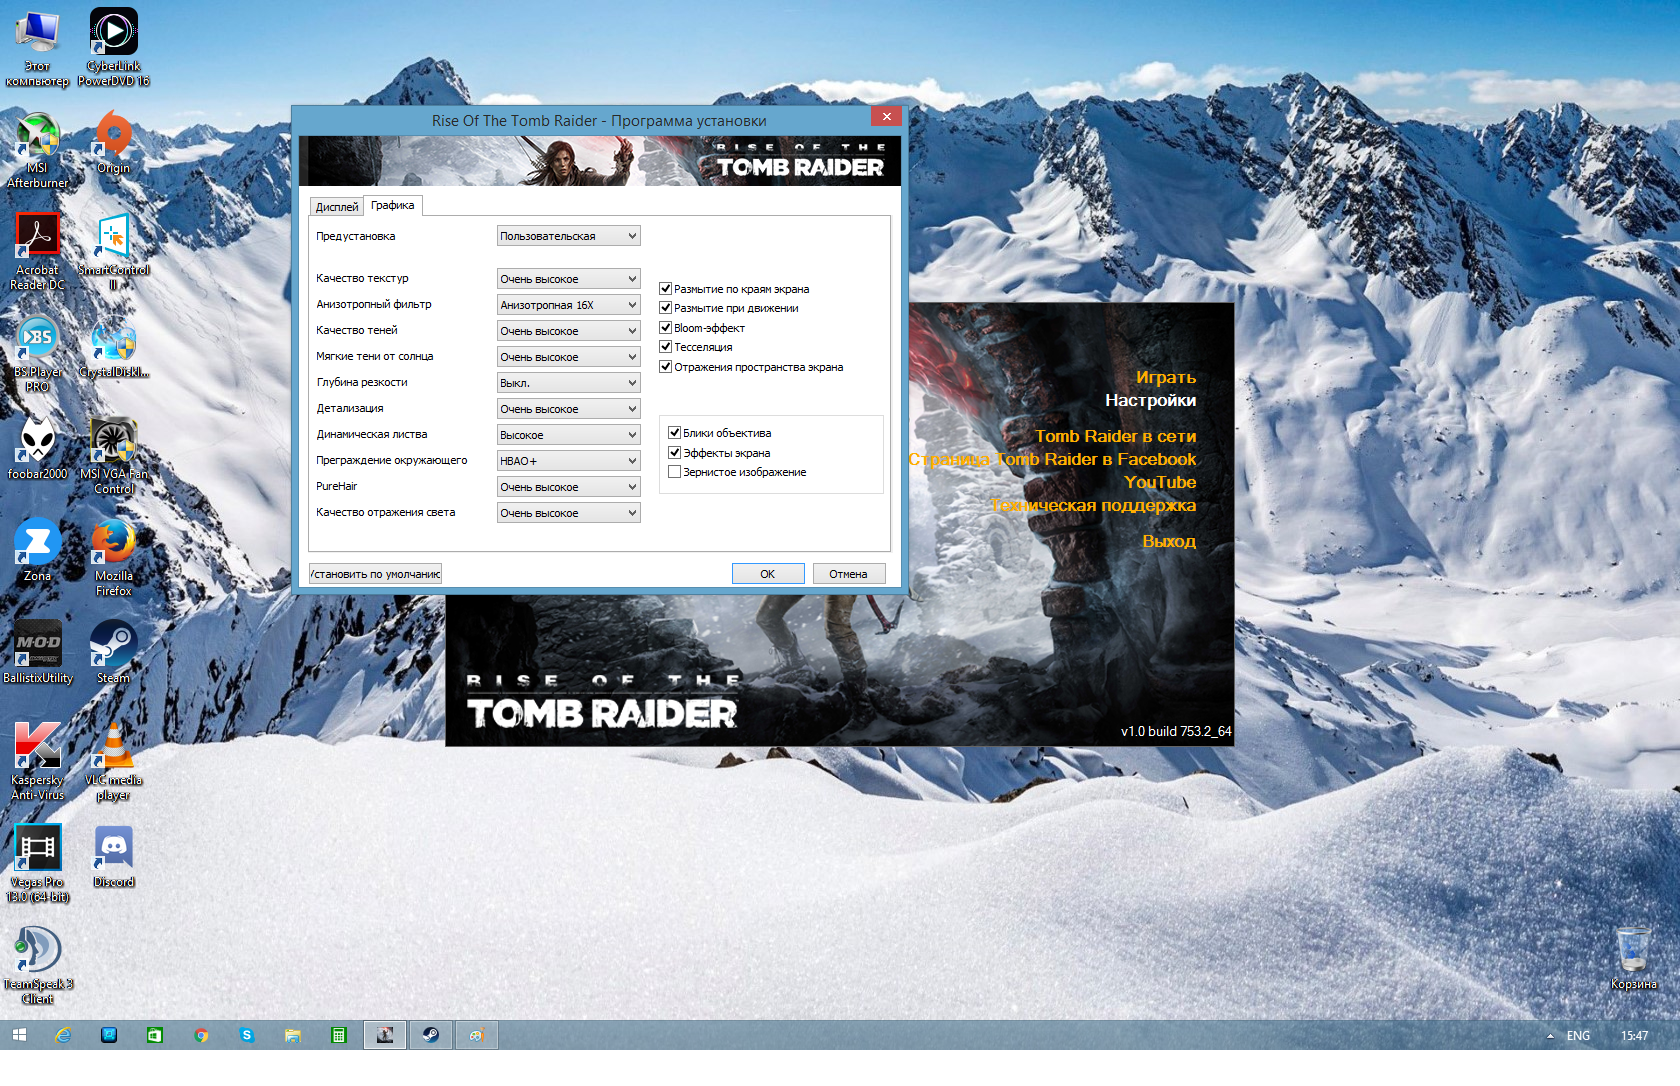Image resolution: width=1680 pixels, height=1086 pixels.
Task: Close the Программа установки dialog
Action: pyautogui.click(x=886, y=117)
